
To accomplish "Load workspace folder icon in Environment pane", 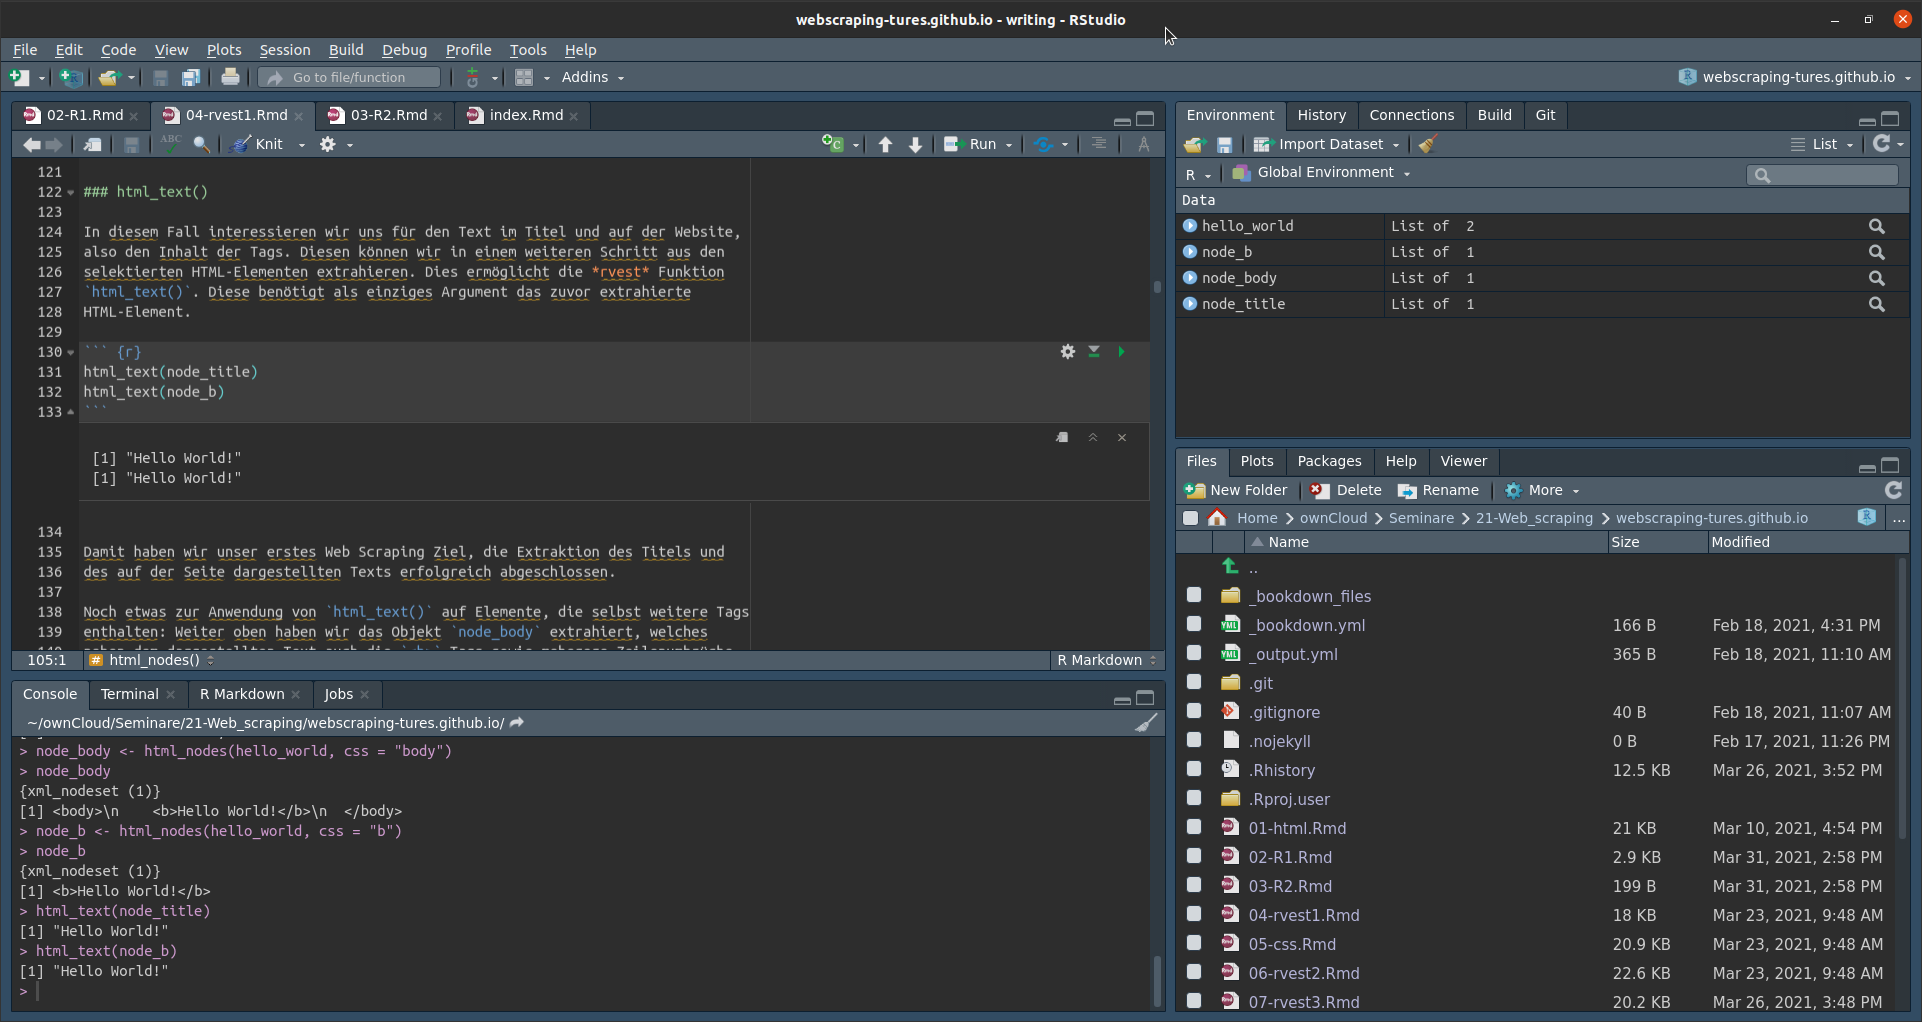I will click(1194, 144).
